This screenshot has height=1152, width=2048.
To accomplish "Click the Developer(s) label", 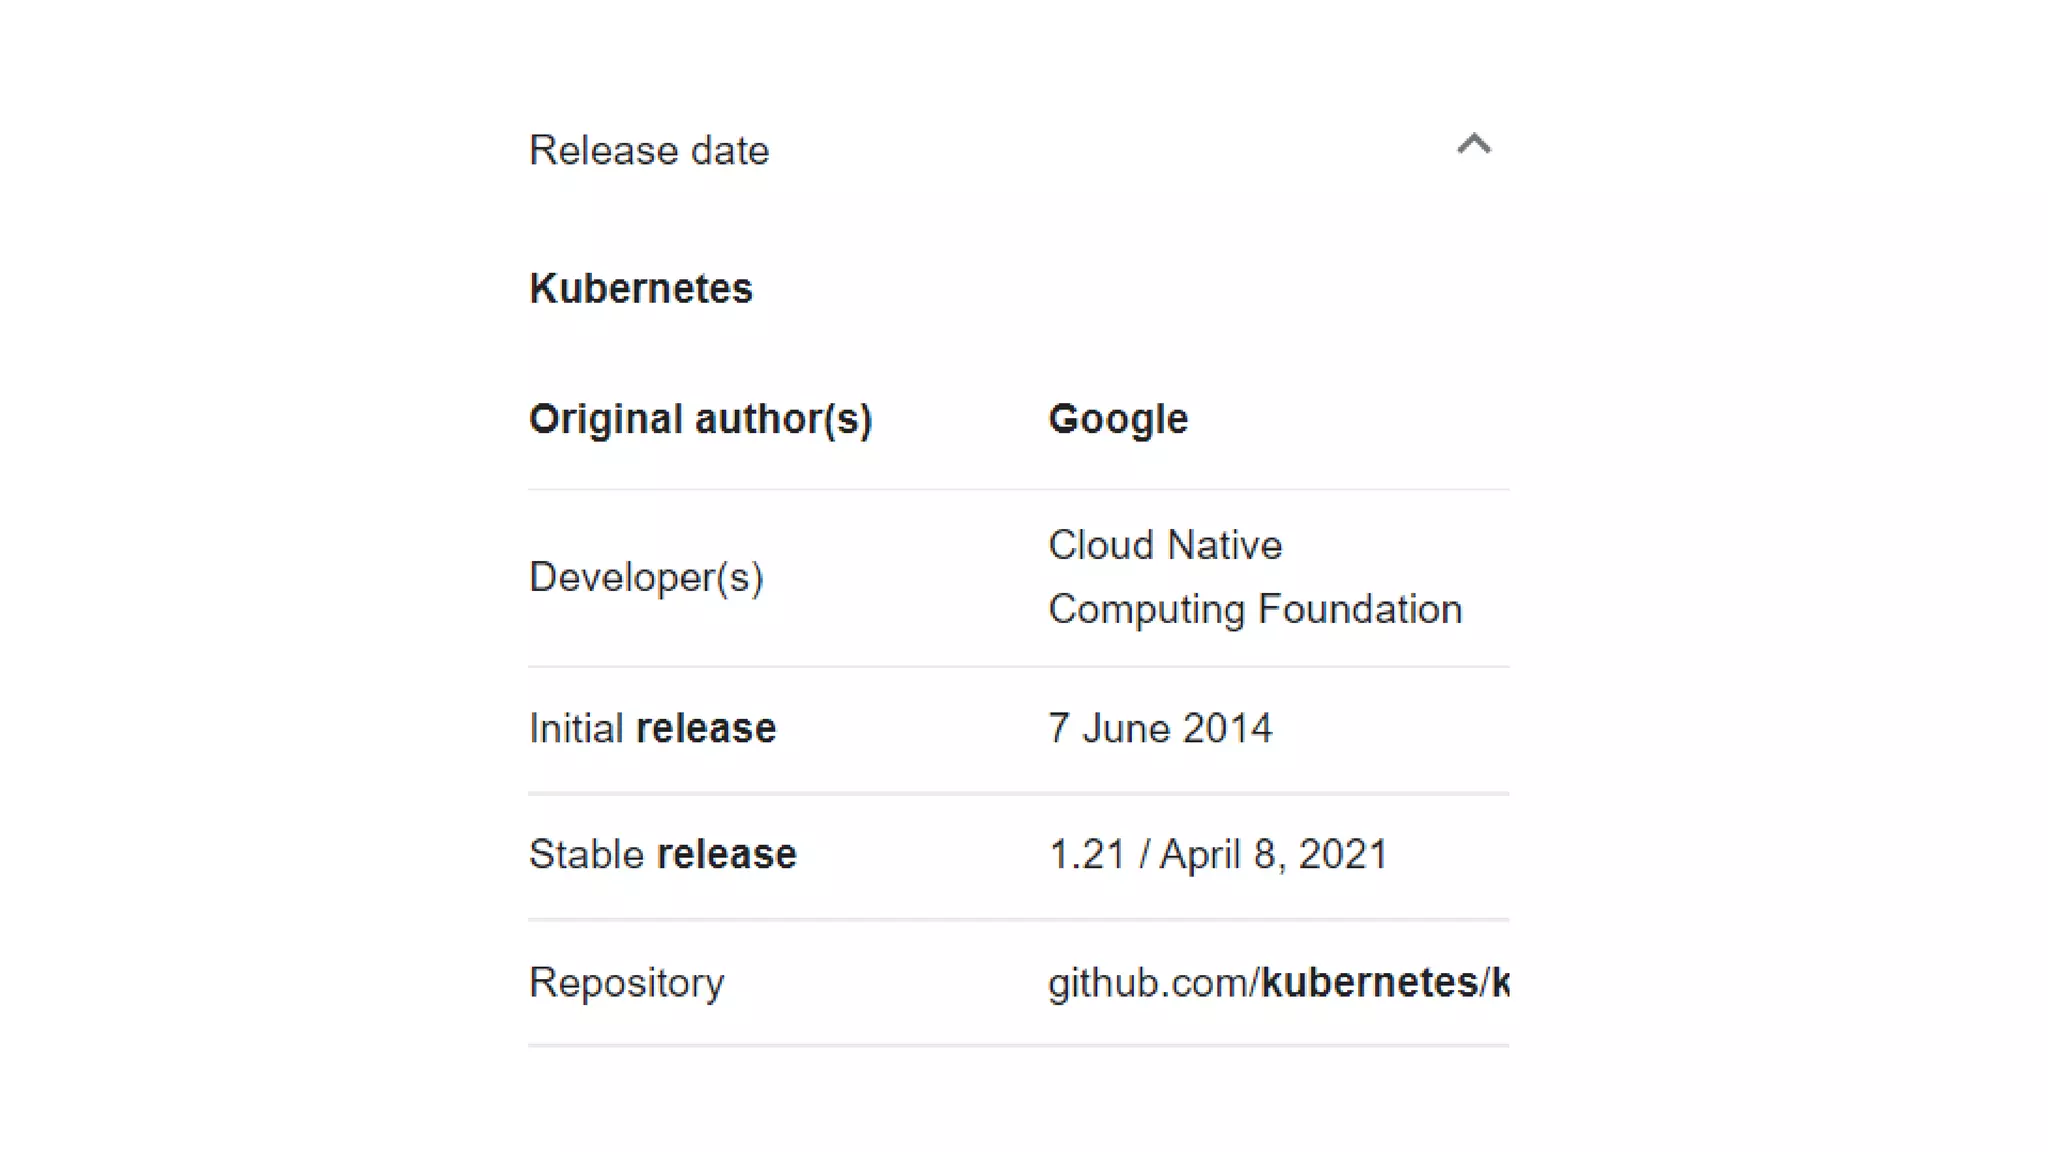I will 646,578.
